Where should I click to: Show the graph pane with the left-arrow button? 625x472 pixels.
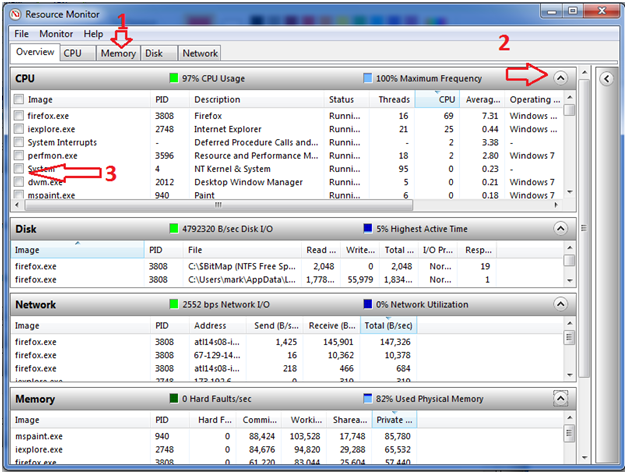(x=606, y=77)
